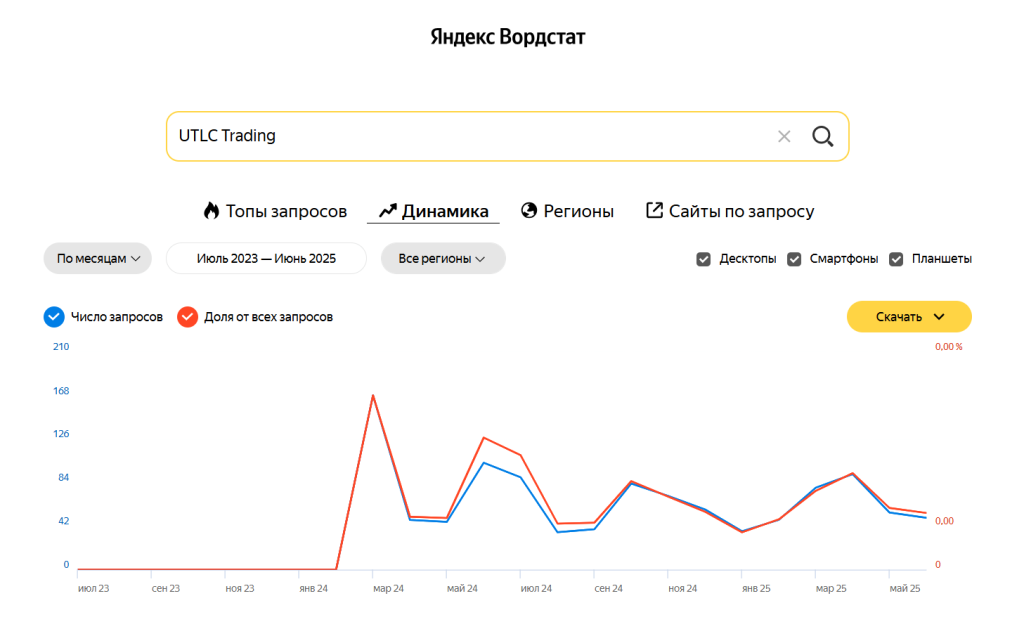Switch to the Топы запросов tab
Image resolution: width=1024 pixels, height=622 pixels.
click(286, 211)
